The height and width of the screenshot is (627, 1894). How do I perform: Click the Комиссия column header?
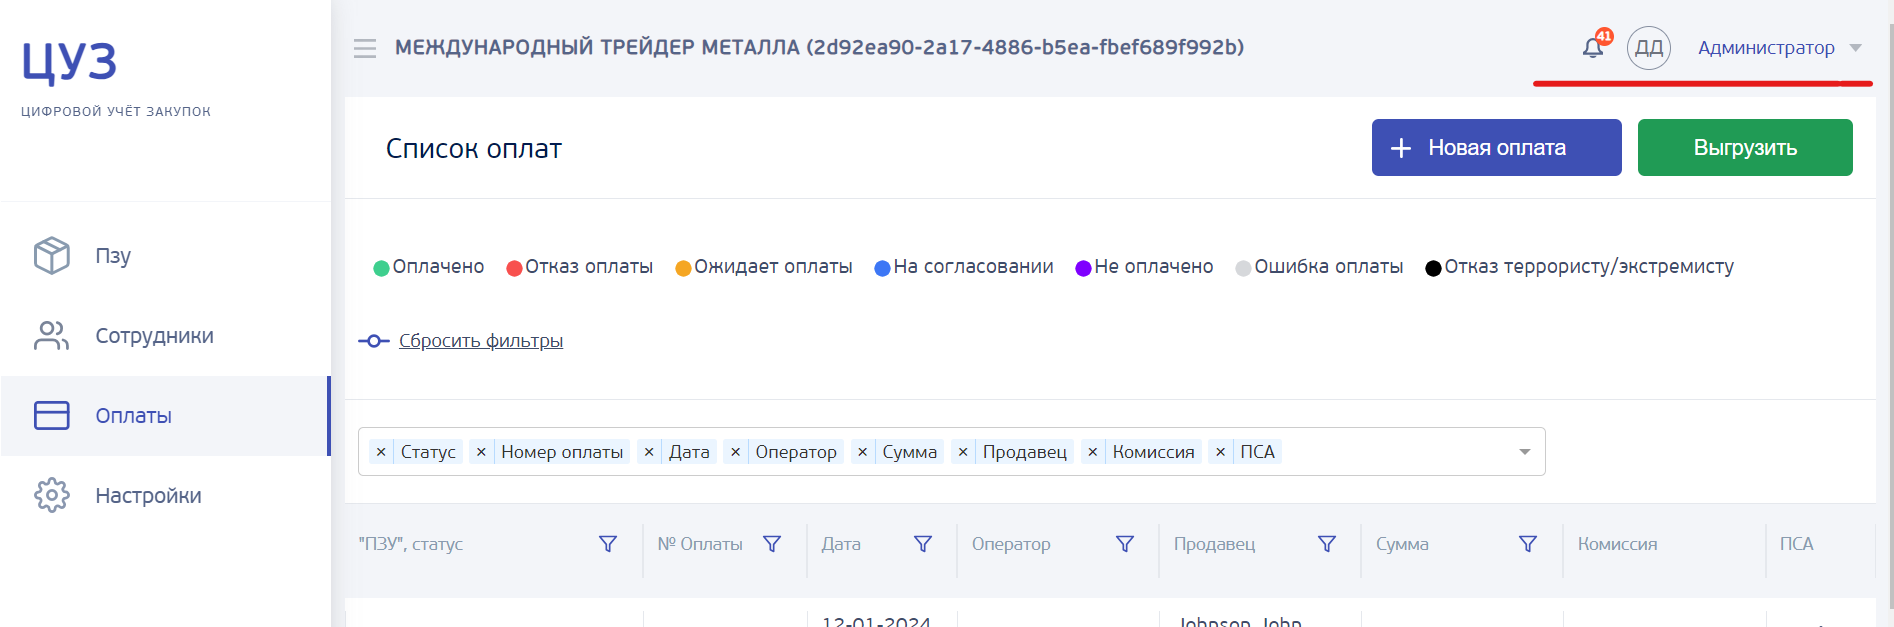1617,544
